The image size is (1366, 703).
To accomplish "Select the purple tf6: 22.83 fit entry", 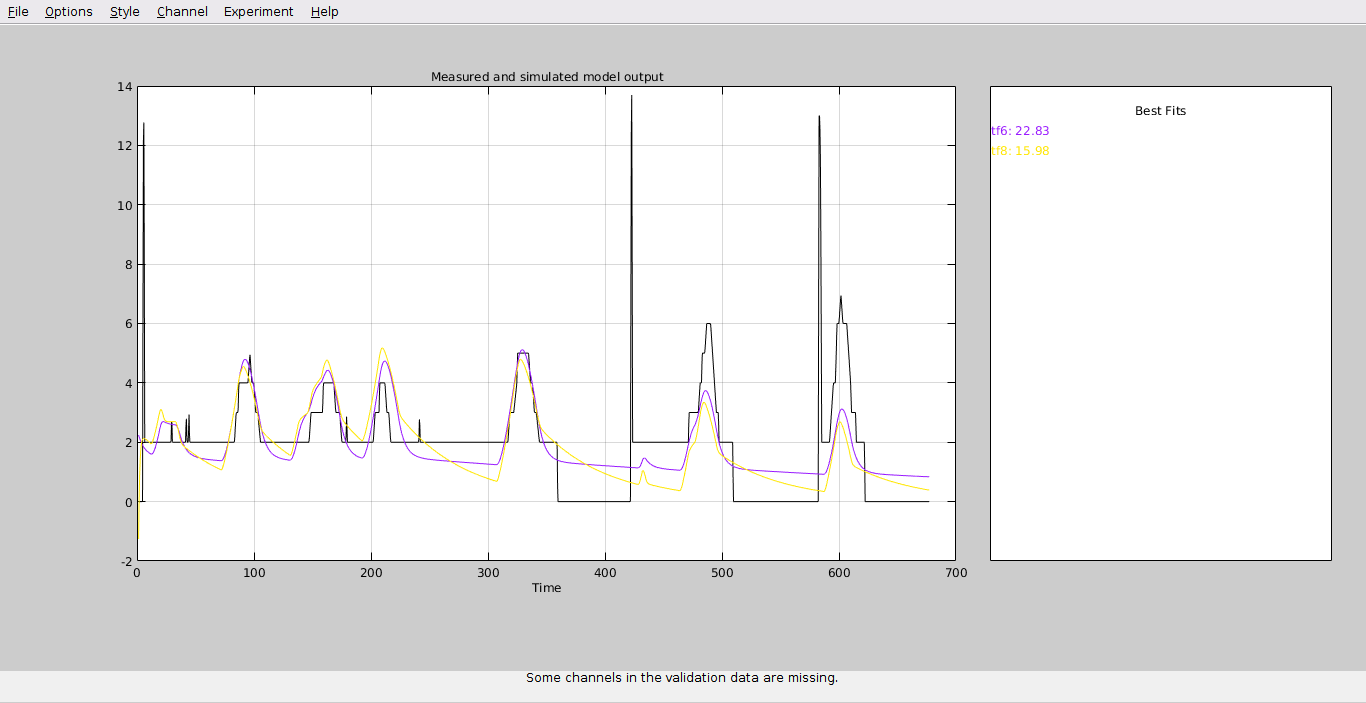I will pyautogui.click(x=1020, y=131).
